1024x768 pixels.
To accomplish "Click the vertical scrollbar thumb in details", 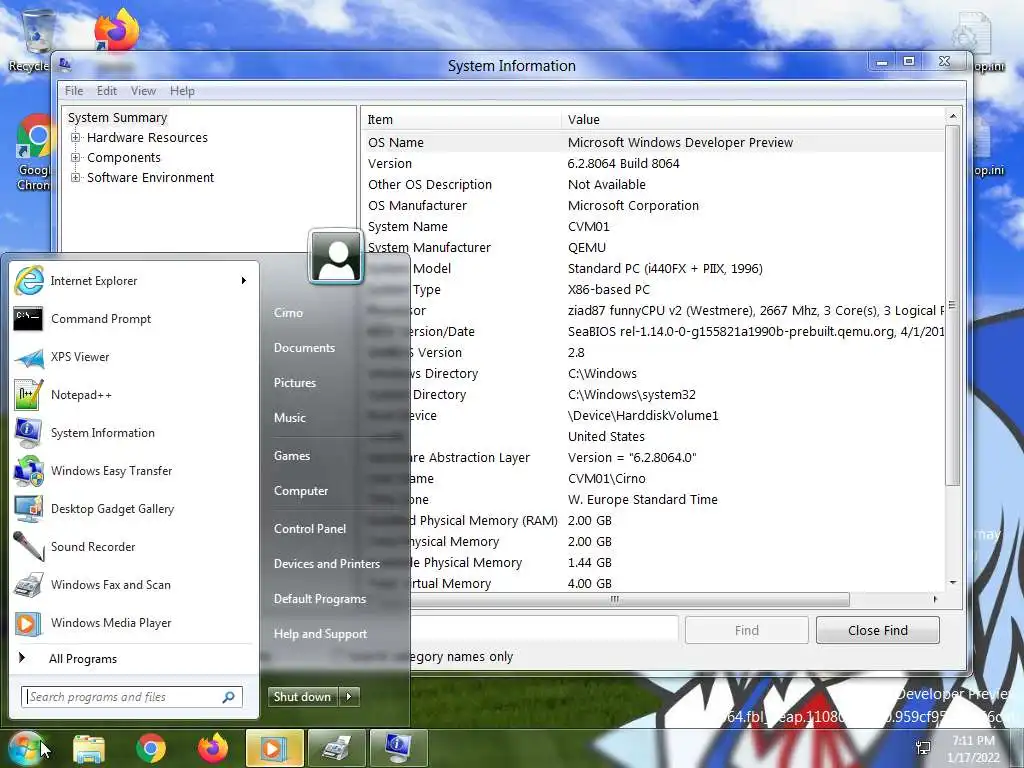I will point(952,306).
